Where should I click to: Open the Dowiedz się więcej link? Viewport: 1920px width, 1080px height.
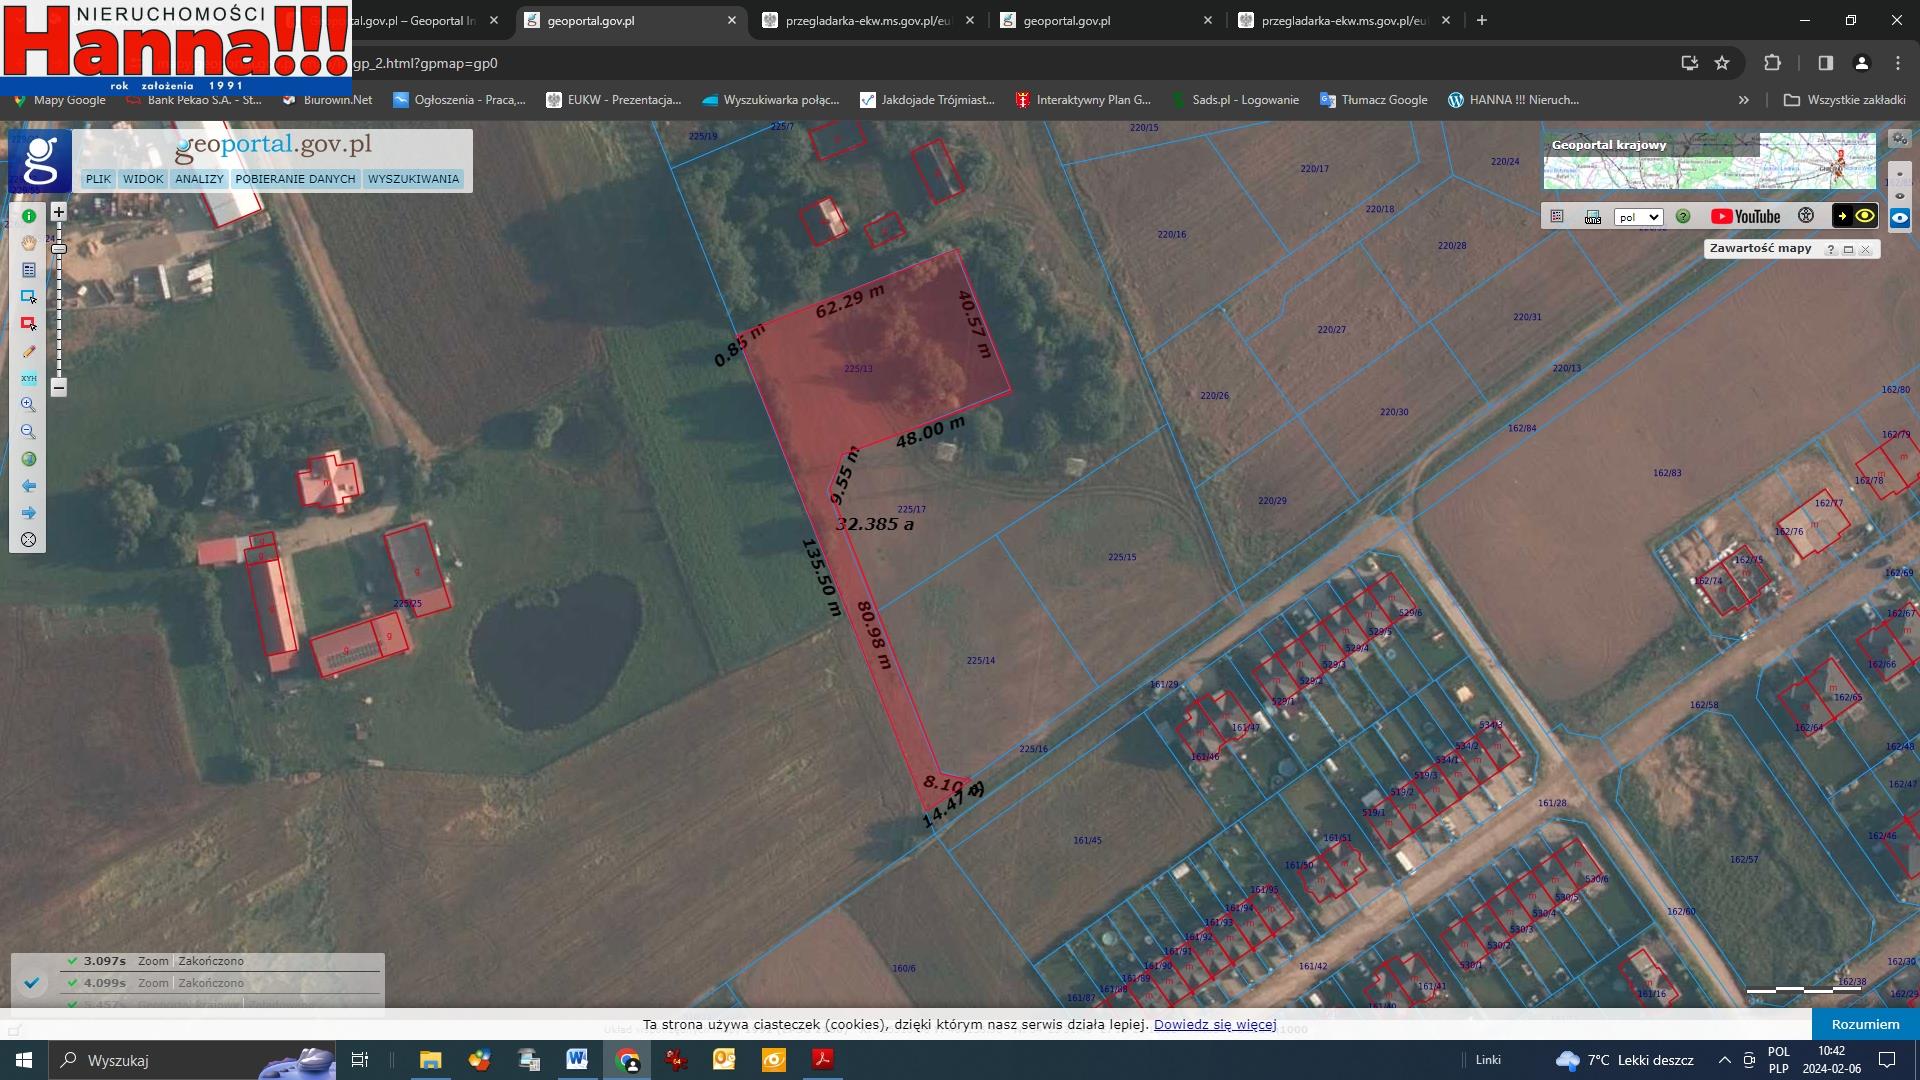pos(1214,1024)
